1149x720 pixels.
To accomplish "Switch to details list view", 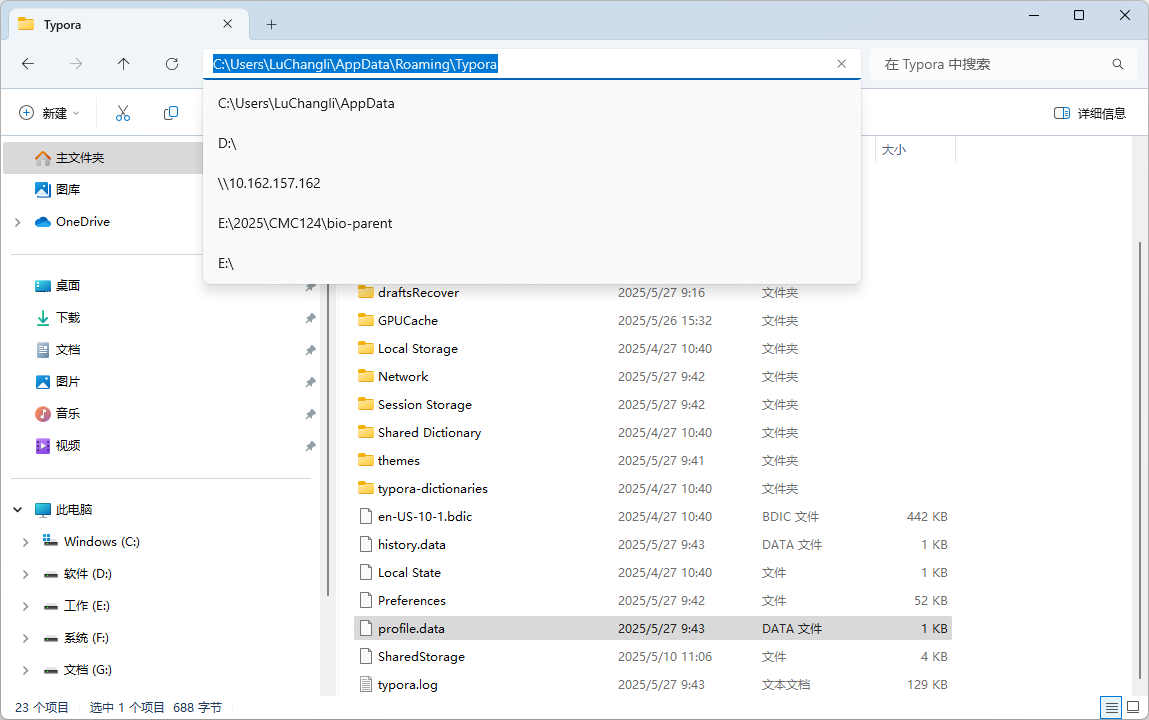I will point(1112,707).
